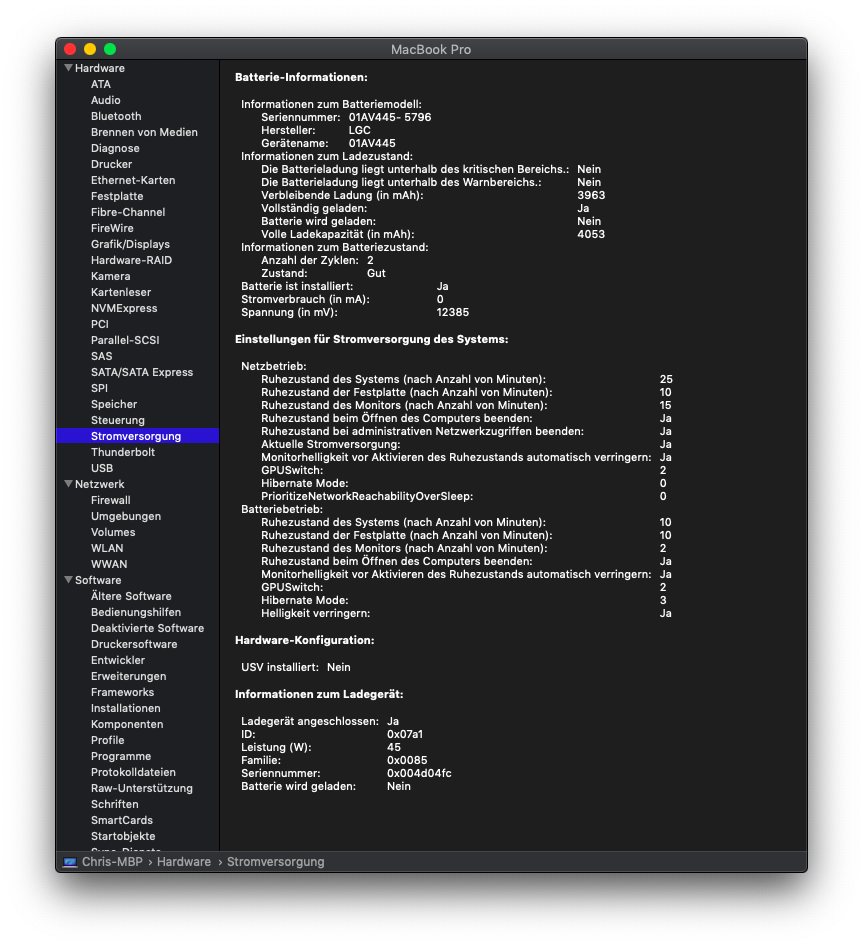Viewport: 863px width, 946px height.
Task: Select Frameworks entry
Action: pos(123,692)
